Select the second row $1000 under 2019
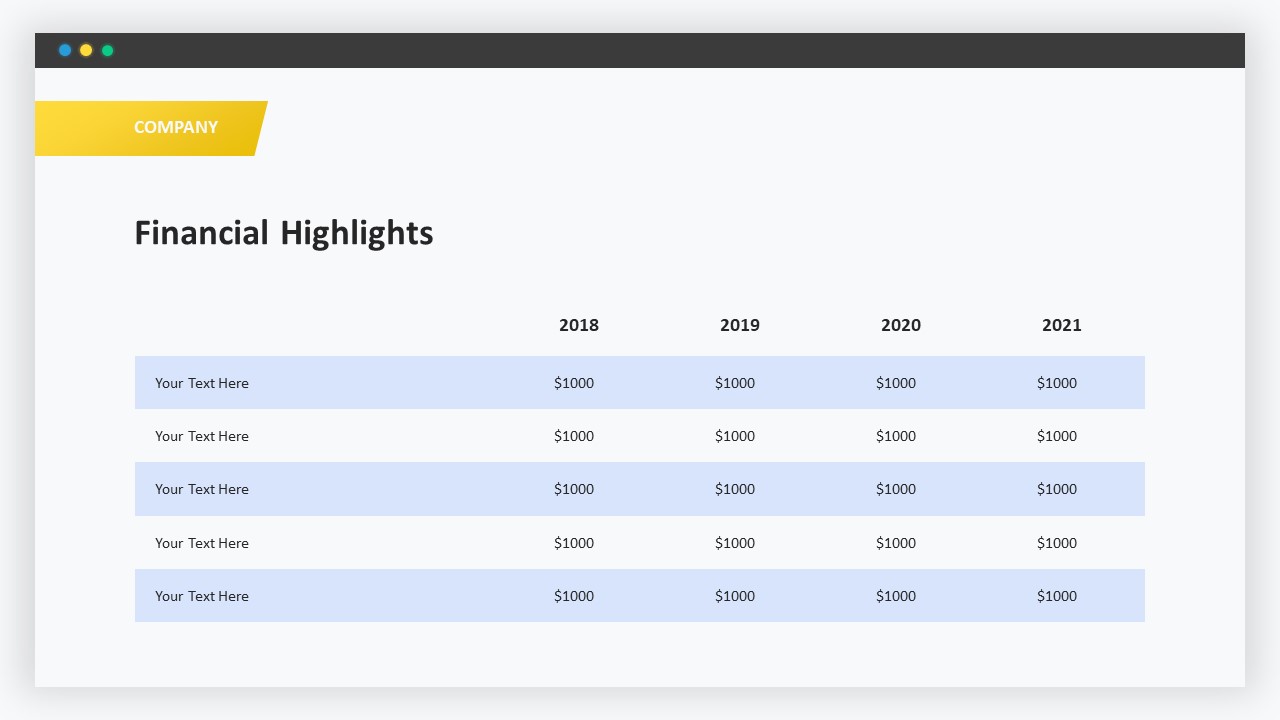The image size is (1280, 720). 735,436
